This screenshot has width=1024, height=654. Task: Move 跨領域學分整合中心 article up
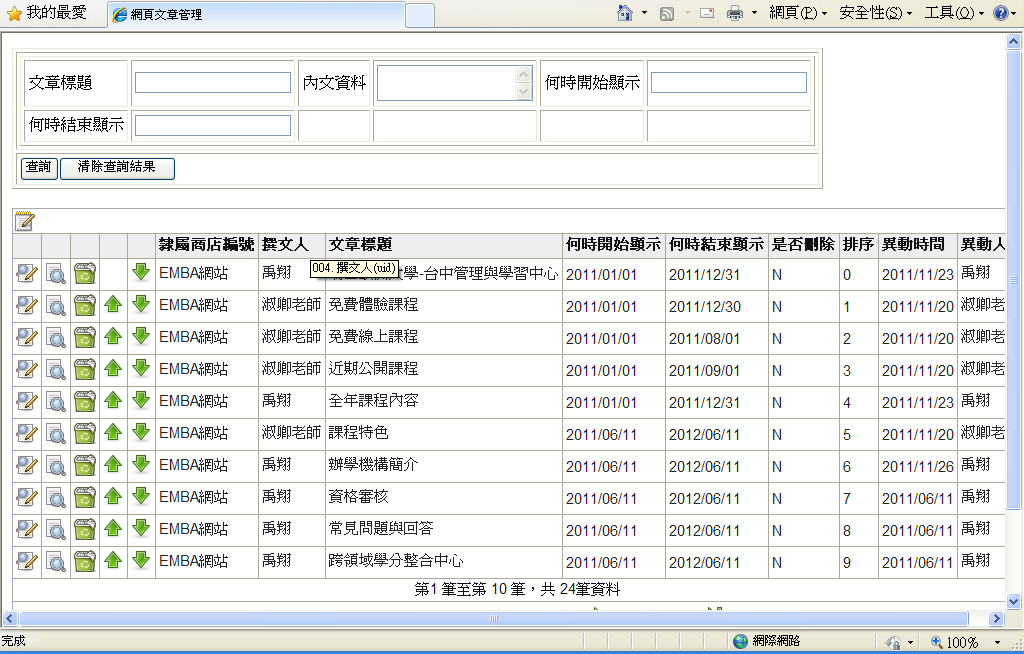tap(113, 562)
